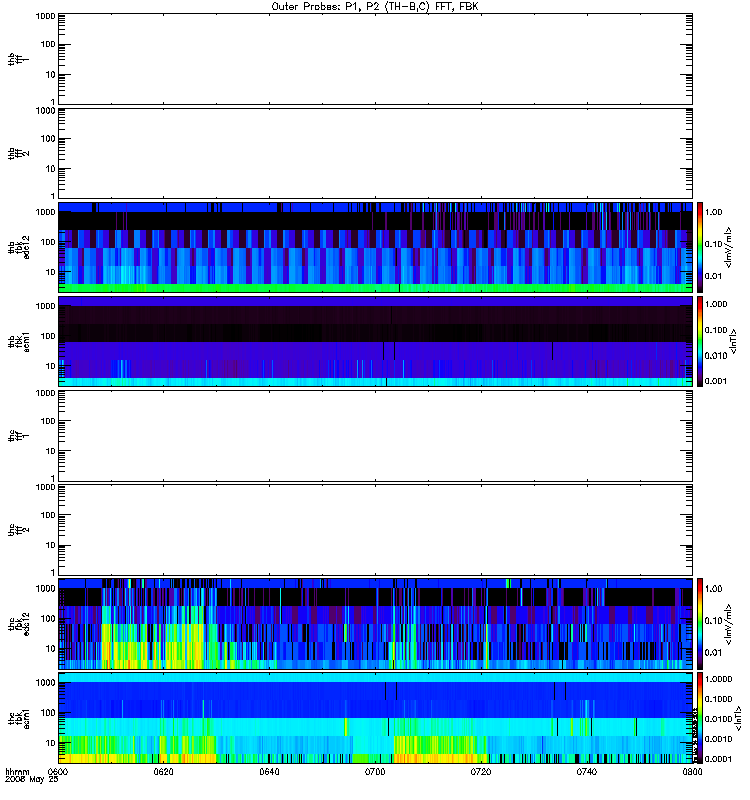
Task: Click the thc fbk edc12 color bar
Action: point(700,623)
